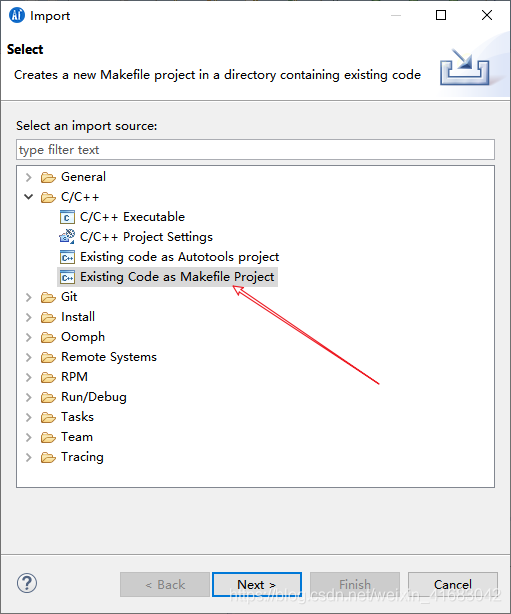The height and width of the screenshot is (614, 511).
Task: Expand the General category arrow
Action: (29, 177)
